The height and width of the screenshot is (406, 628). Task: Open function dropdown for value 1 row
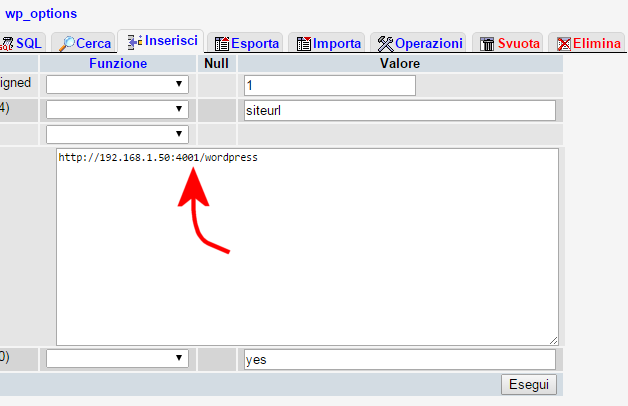(x=117, y=84)
